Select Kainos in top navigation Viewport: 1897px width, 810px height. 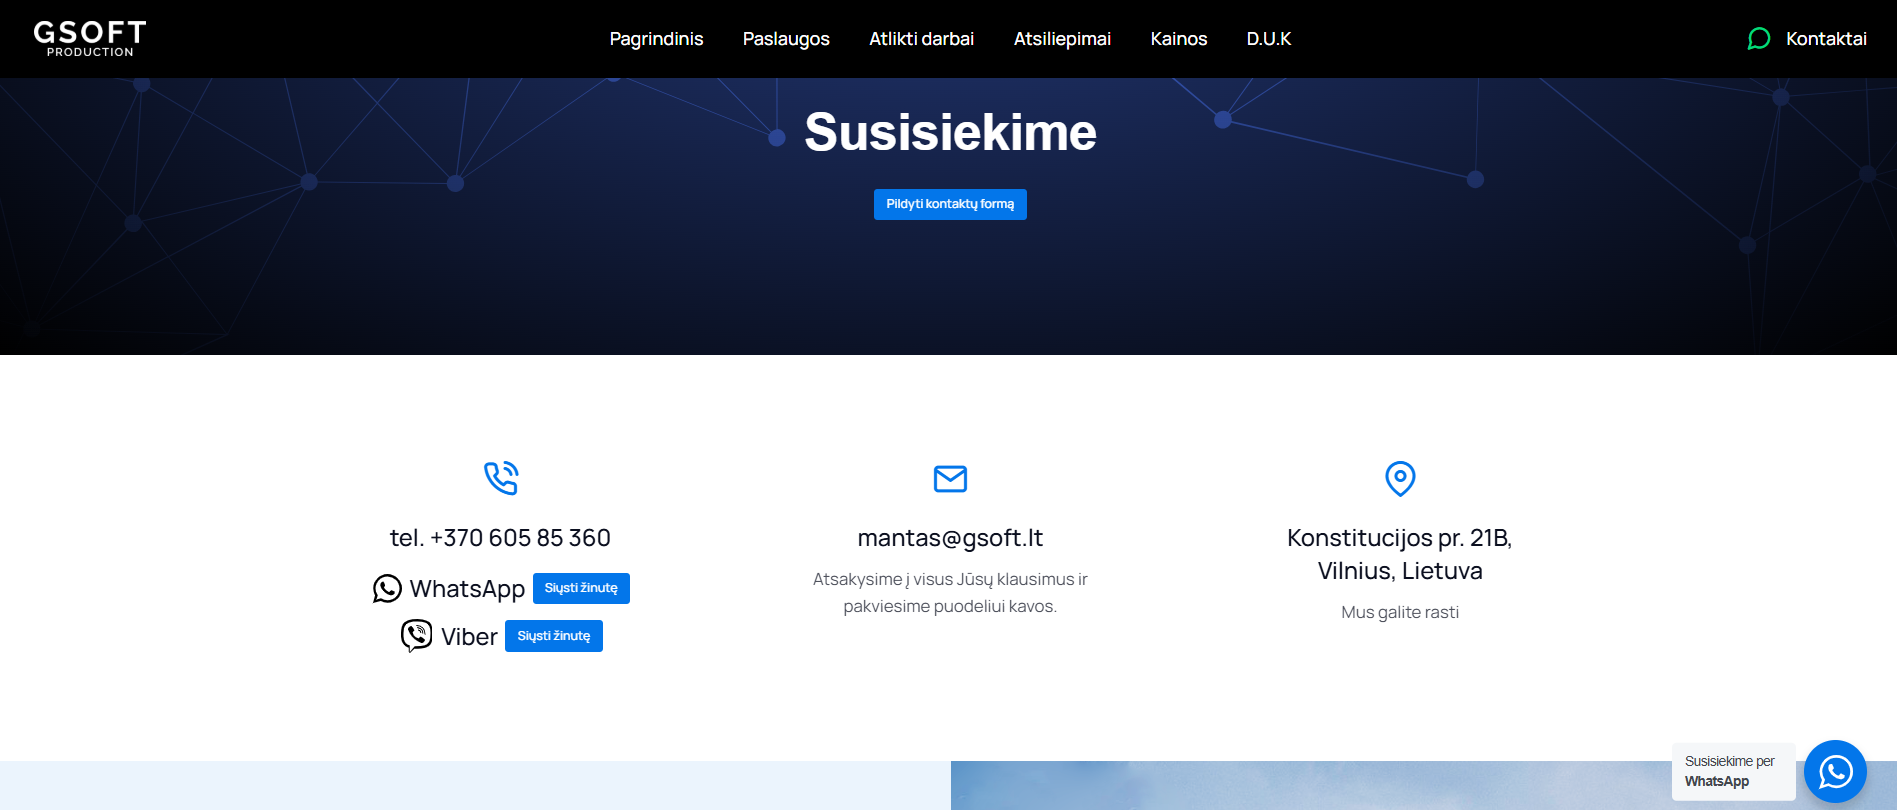pos(1178,39)
